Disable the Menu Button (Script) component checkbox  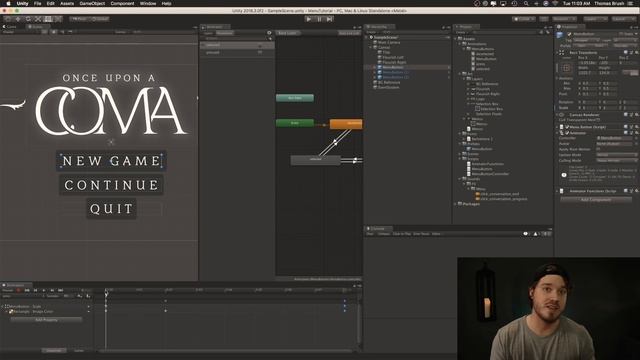[567, 127]
